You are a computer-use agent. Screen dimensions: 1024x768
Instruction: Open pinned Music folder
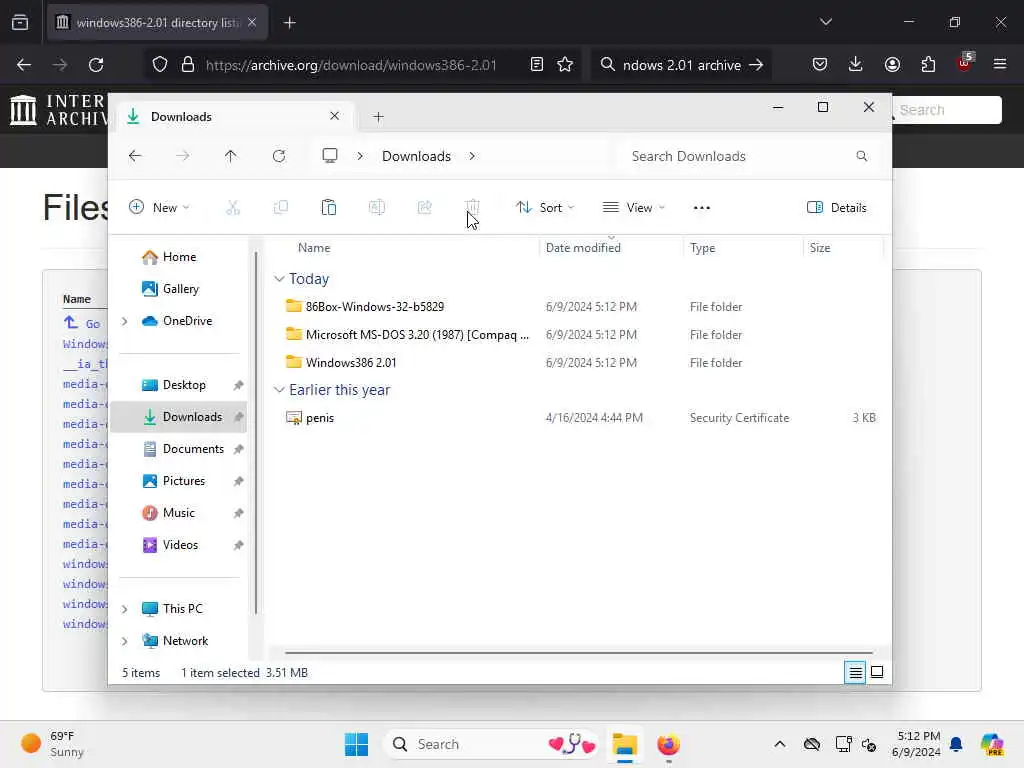179,513
